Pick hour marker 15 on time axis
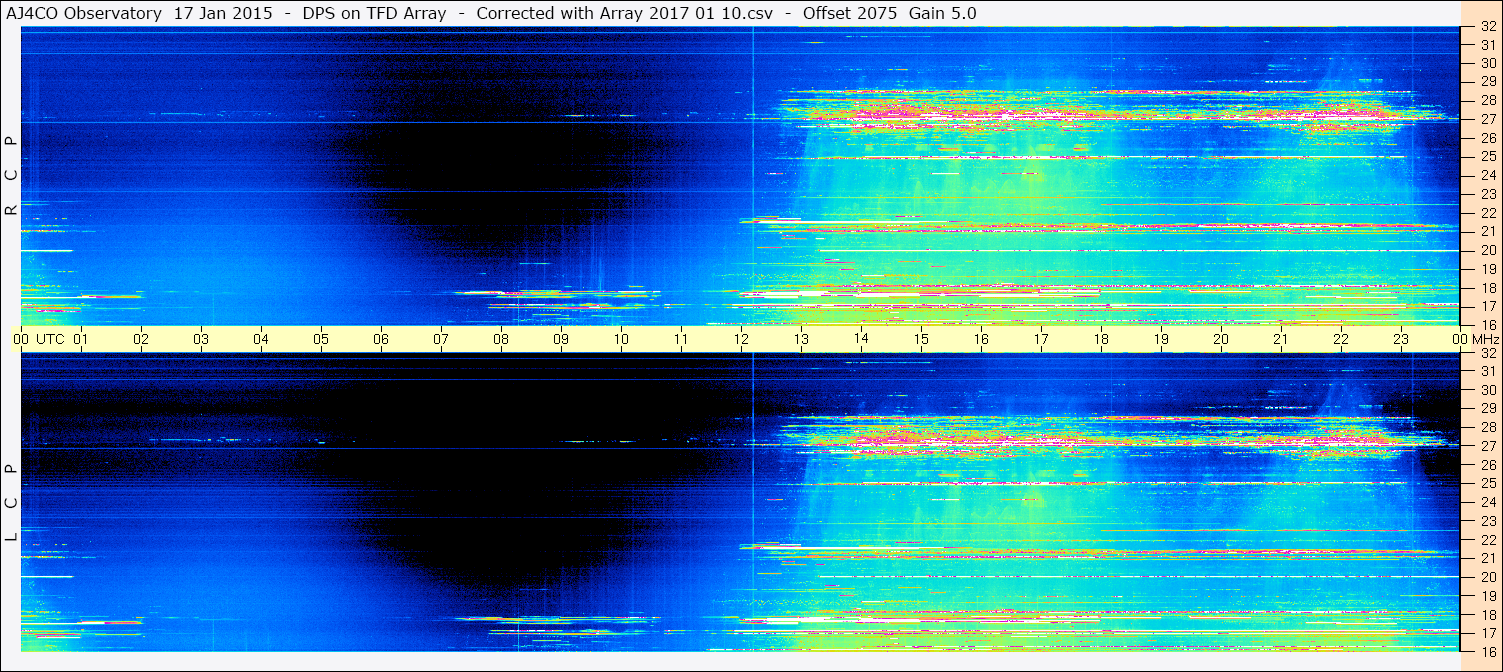 [921, 339]
